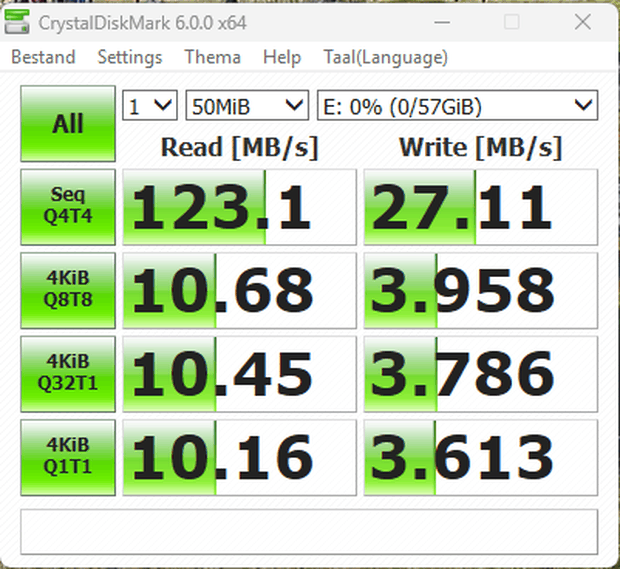The image size is (620, 569).
Task: Select the 10.45 read result
Action: click(x=240, y=374)
